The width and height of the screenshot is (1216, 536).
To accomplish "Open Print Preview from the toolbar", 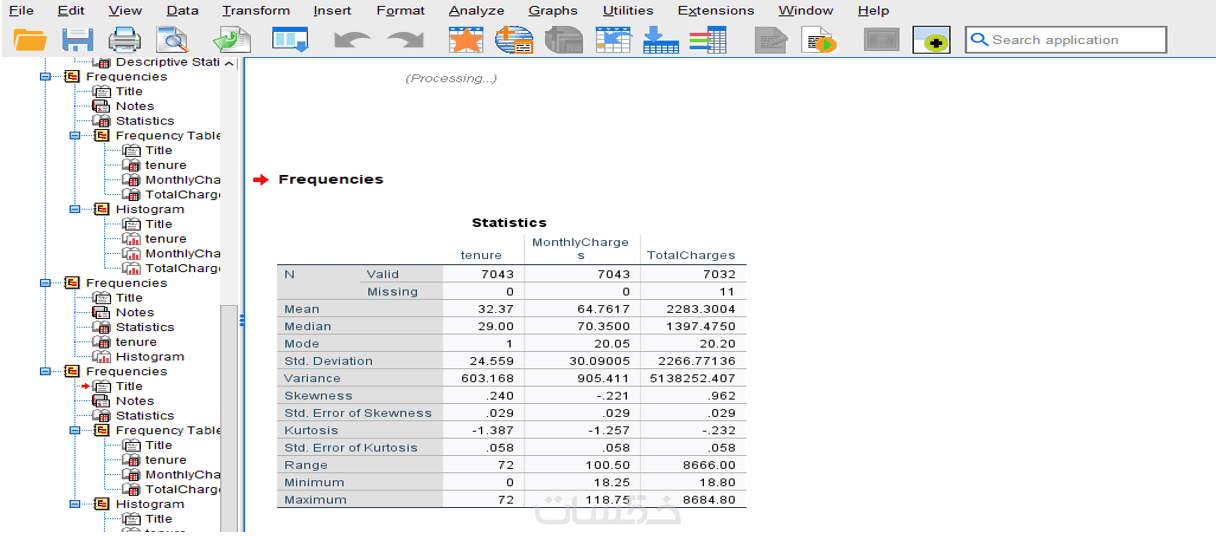I will point(172,40).
